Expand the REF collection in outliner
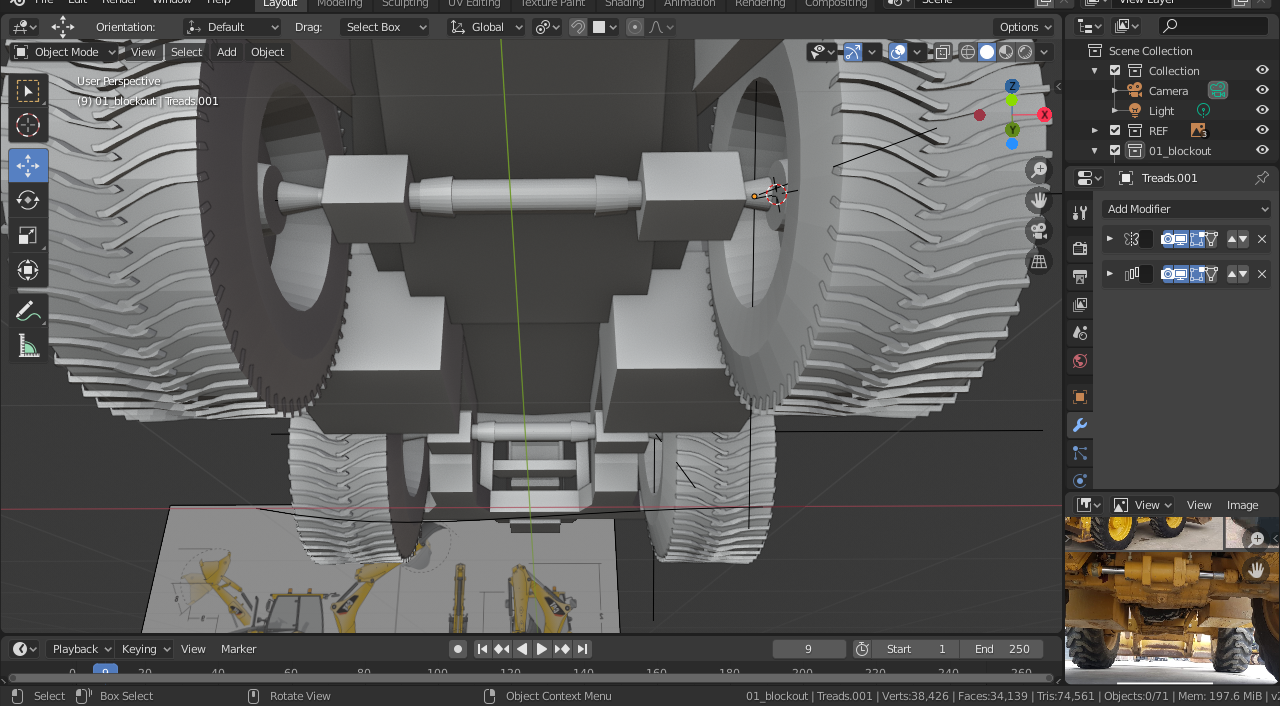 coord(1095,131)
